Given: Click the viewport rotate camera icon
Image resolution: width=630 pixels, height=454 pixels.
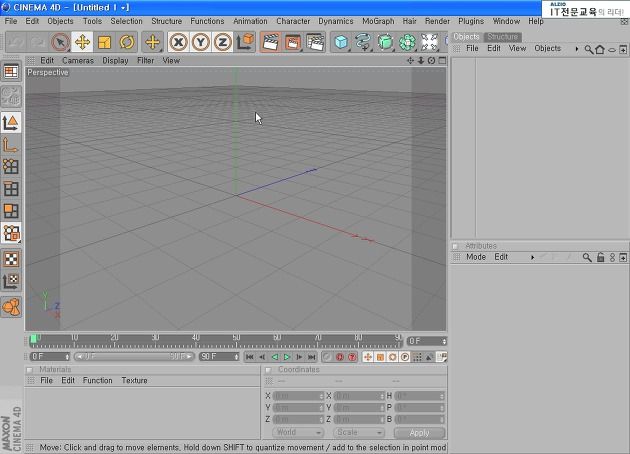Looking at the screenshot, I should click(x=432, y=60).
